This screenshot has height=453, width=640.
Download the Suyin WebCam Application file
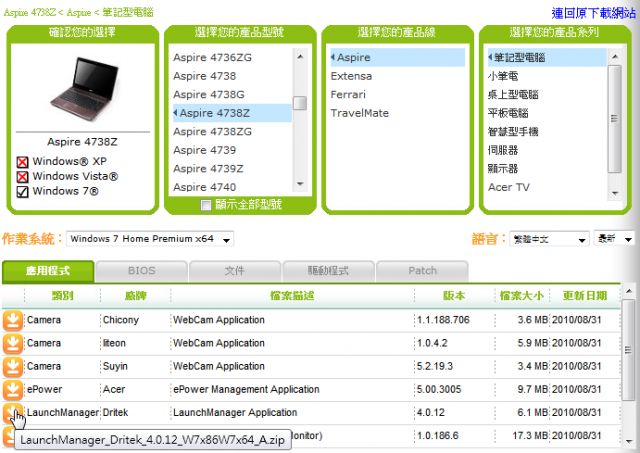tap(13, 367)
